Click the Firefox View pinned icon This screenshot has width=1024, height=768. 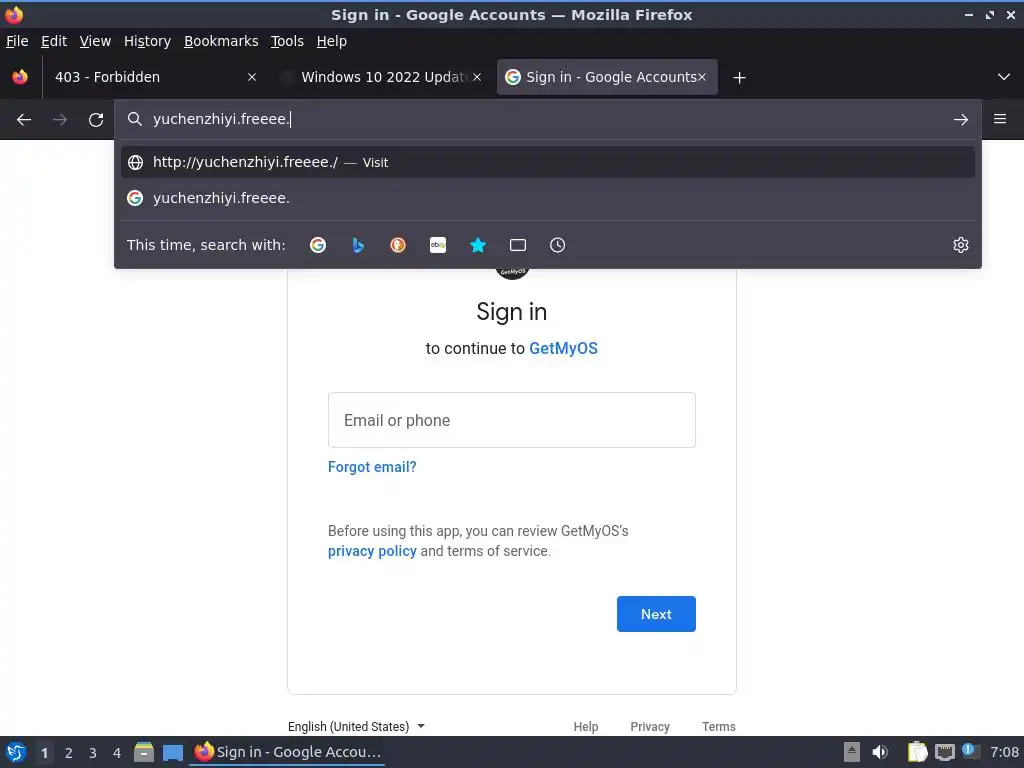20,77
